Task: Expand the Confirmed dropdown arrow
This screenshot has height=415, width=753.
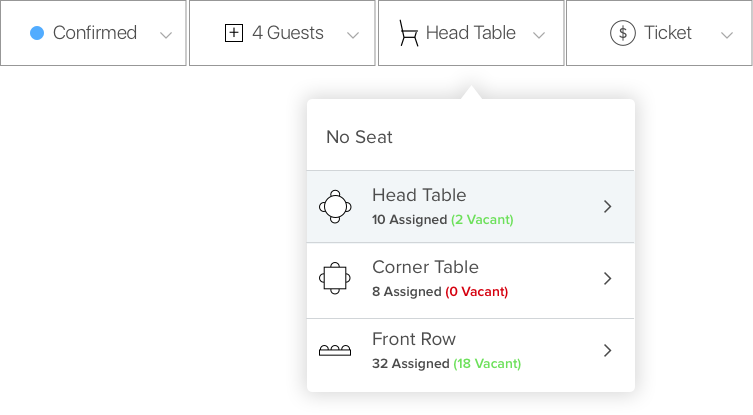Action: 166,35
